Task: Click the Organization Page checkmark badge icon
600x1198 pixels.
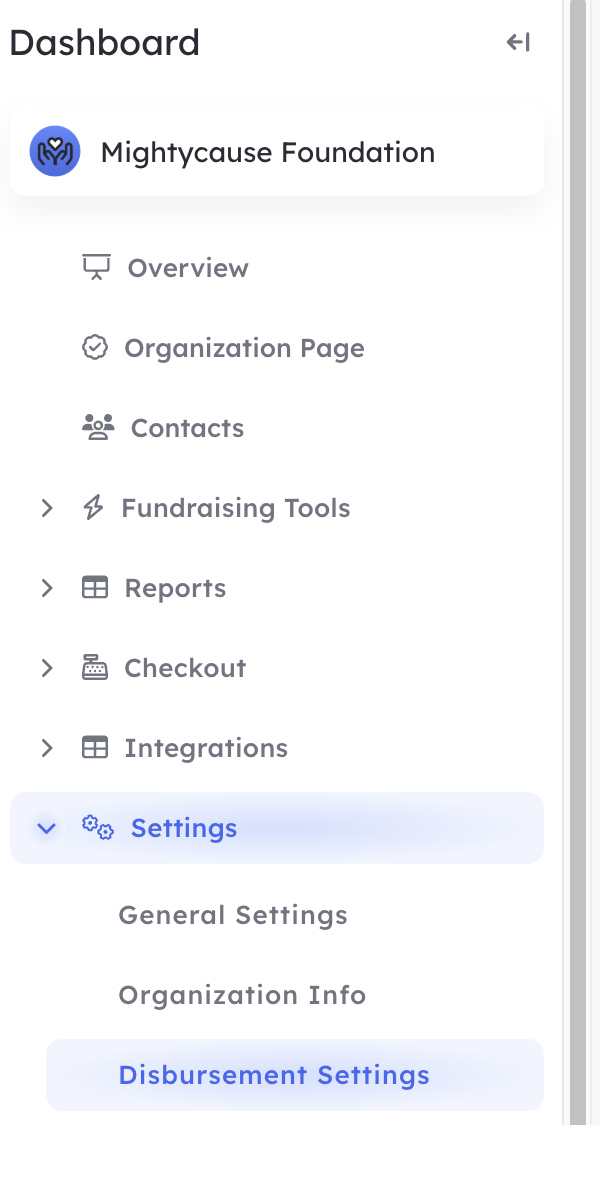Action: 95,348
